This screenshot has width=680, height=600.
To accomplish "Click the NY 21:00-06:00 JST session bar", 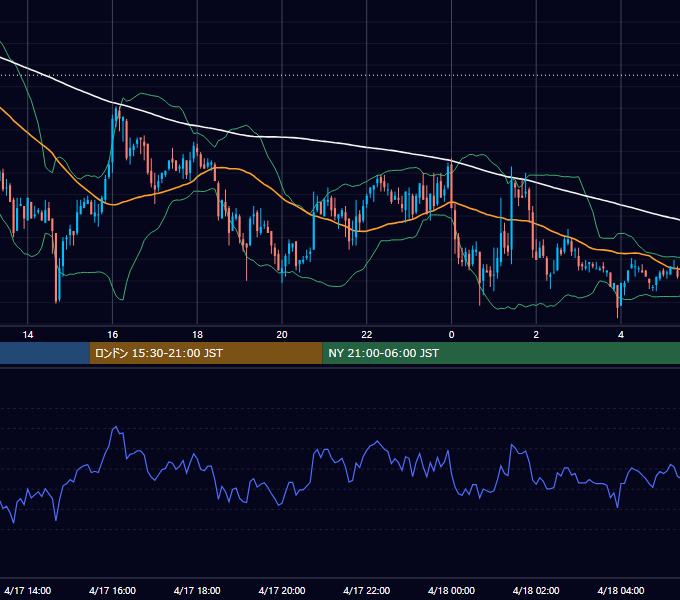I will pyautogui.click(x=501, y=353).
